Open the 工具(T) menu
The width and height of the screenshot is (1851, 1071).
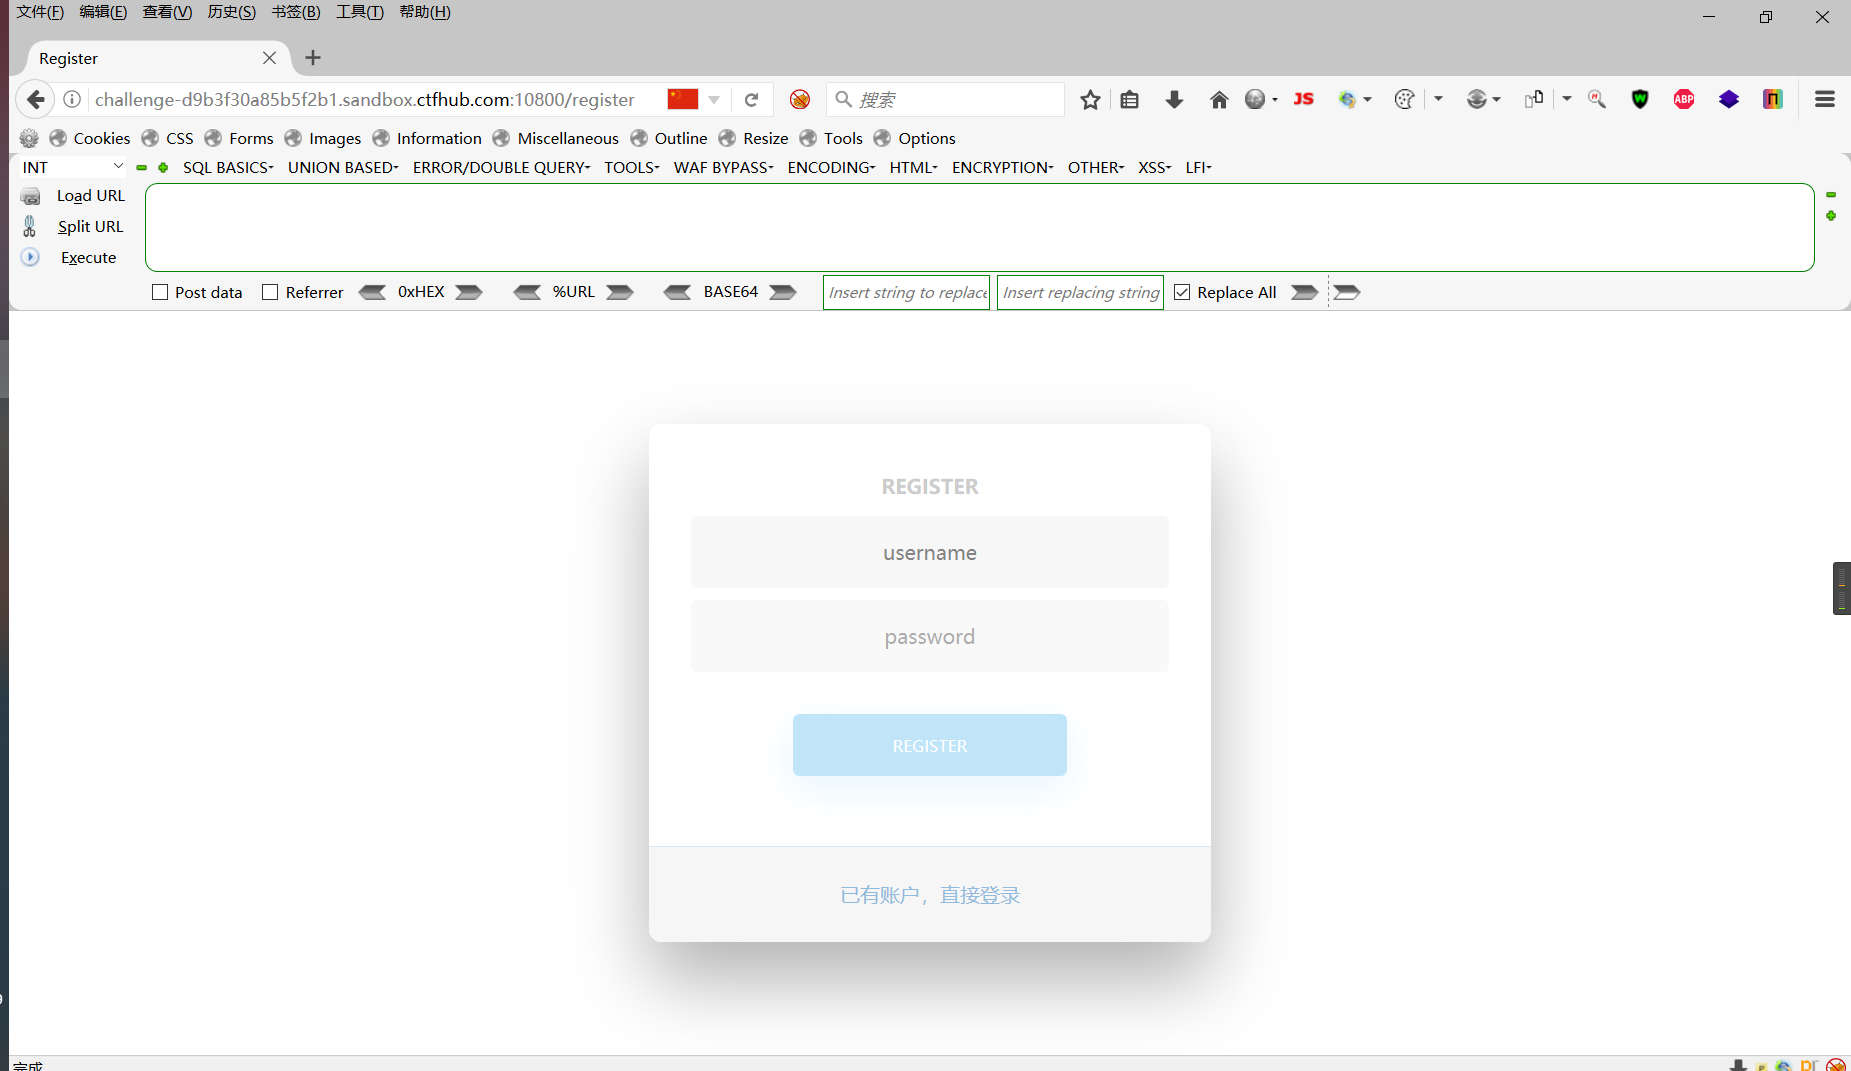coord(360,12)
